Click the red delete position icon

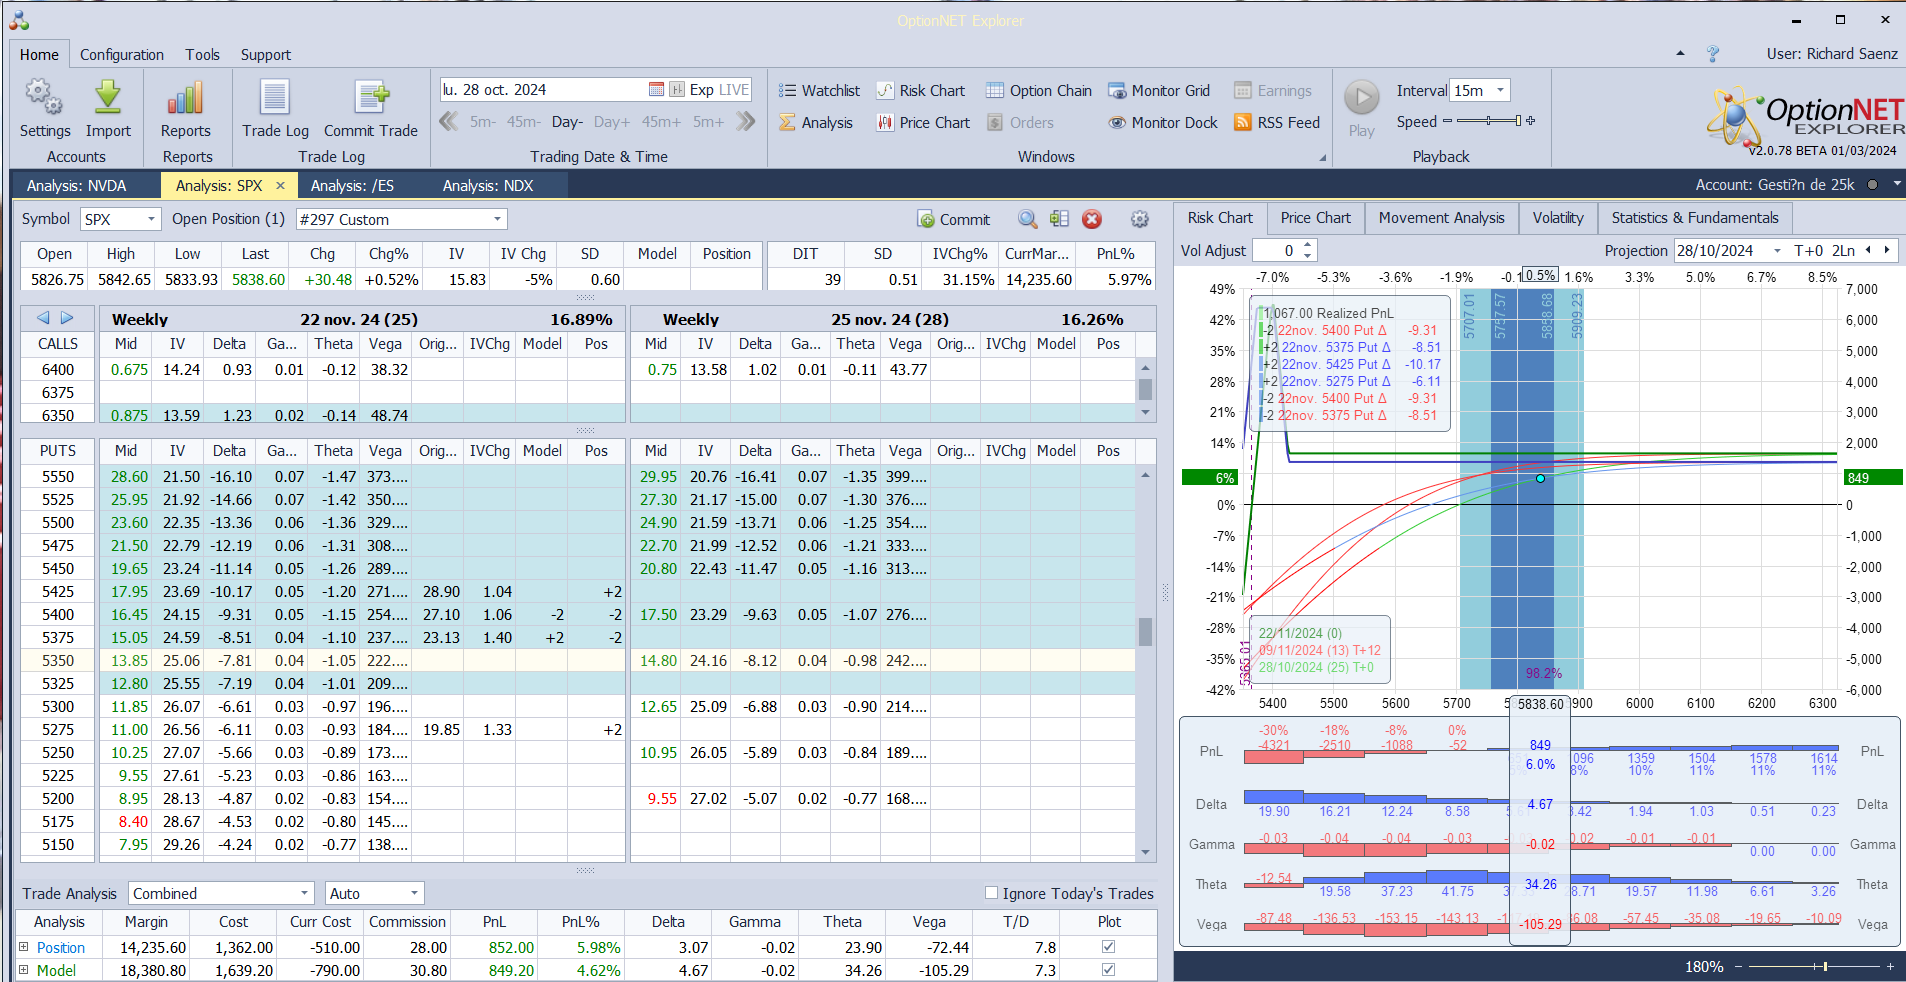pyautogui.click(x=1092, y=219)
